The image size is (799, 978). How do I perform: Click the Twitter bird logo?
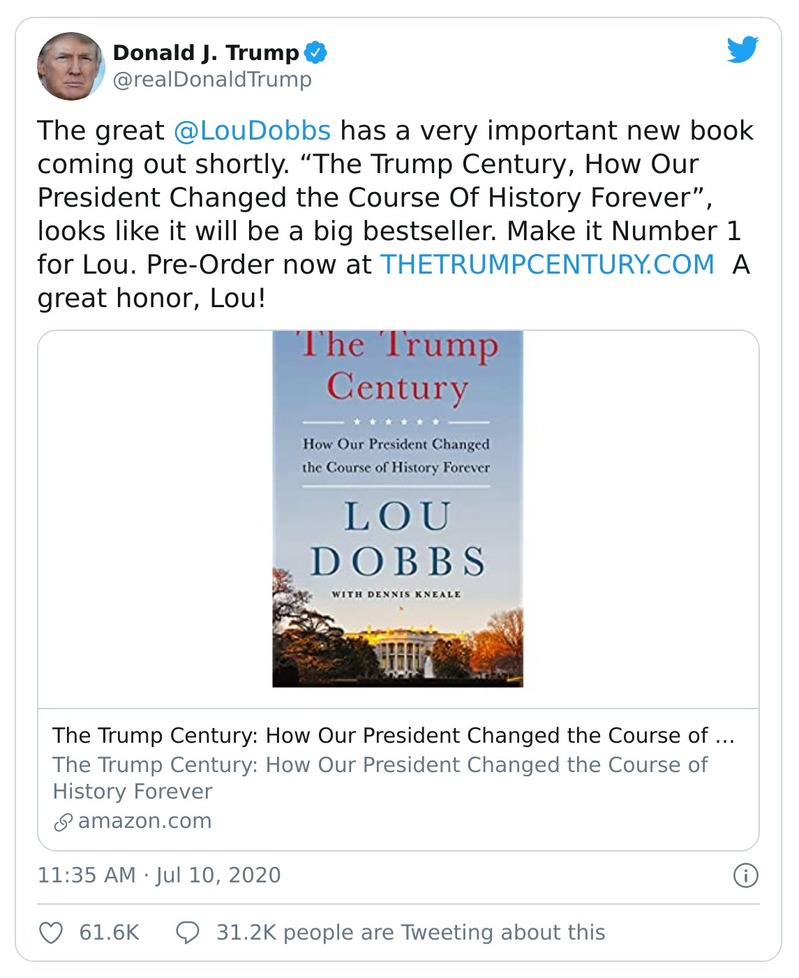(742, 48)
